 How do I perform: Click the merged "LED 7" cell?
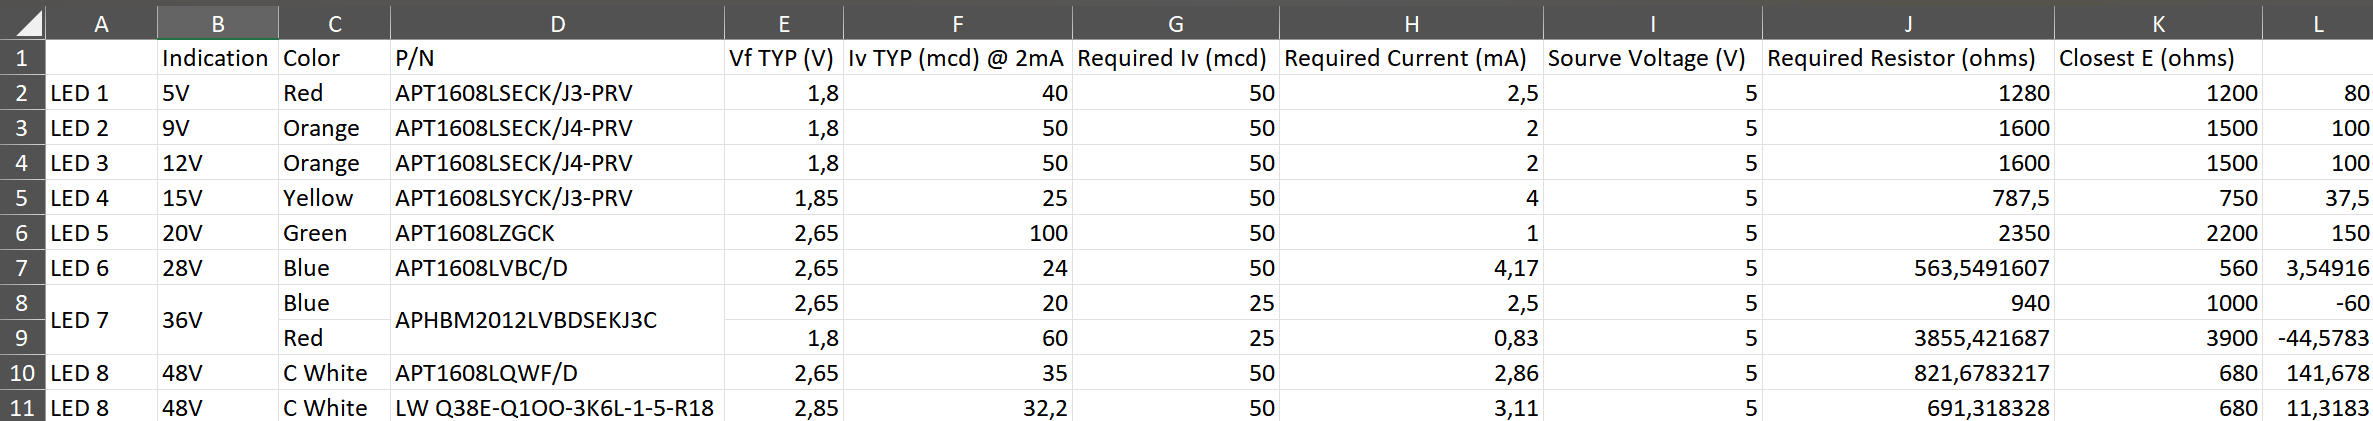click(x=101, y=320)
